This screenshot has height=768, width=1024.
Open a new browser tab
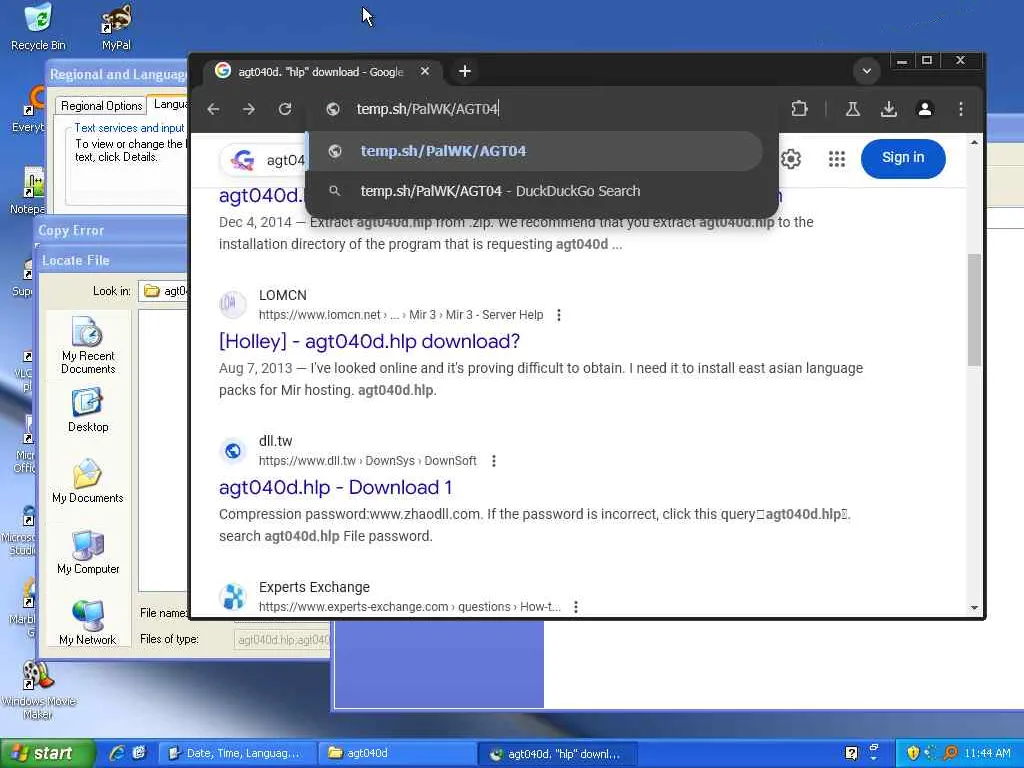[464, 71]
